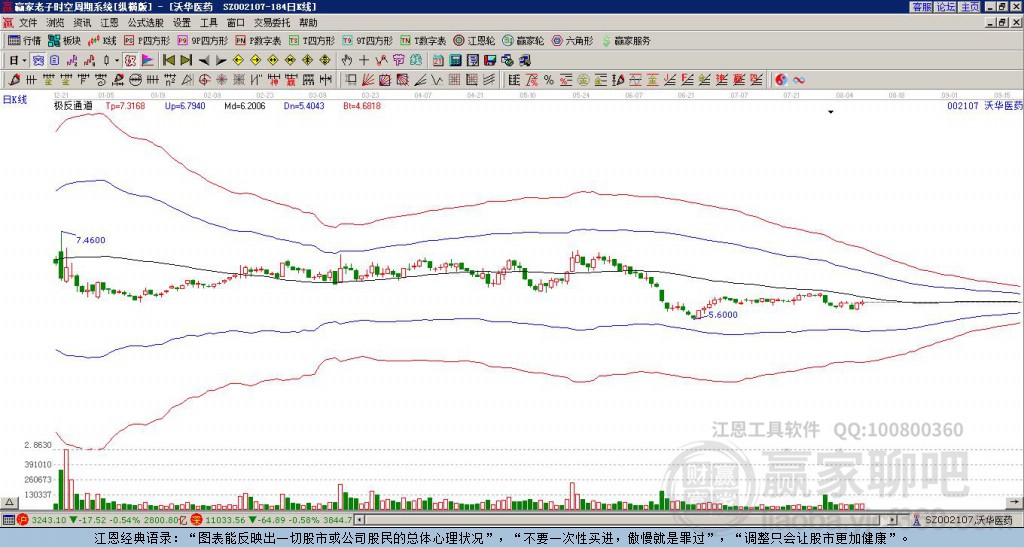
Task: Click the 日K线 label
Action: click(15, 100)
